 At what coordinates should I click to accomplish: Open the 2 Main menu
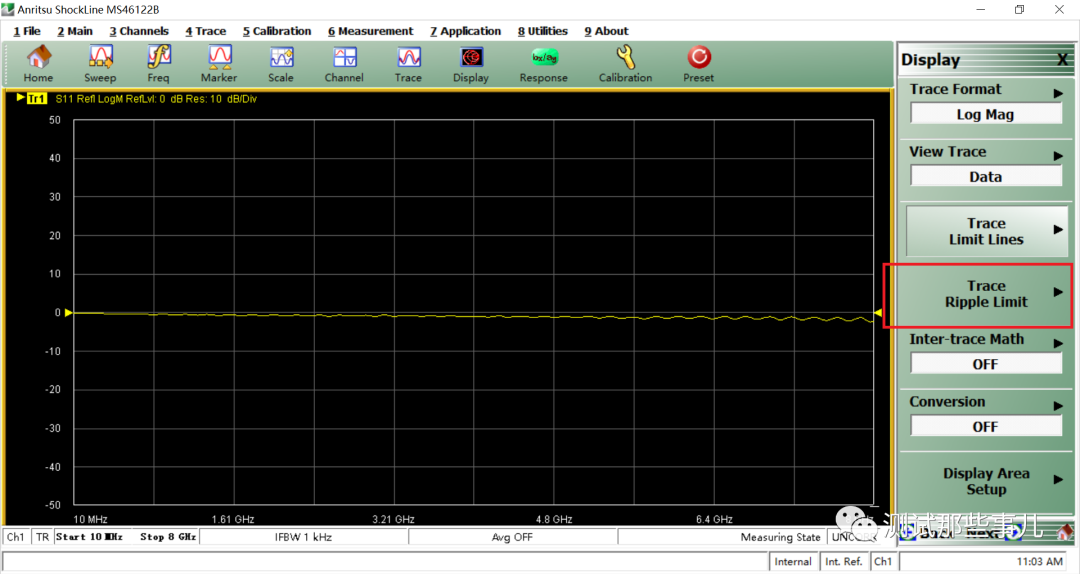75,31
